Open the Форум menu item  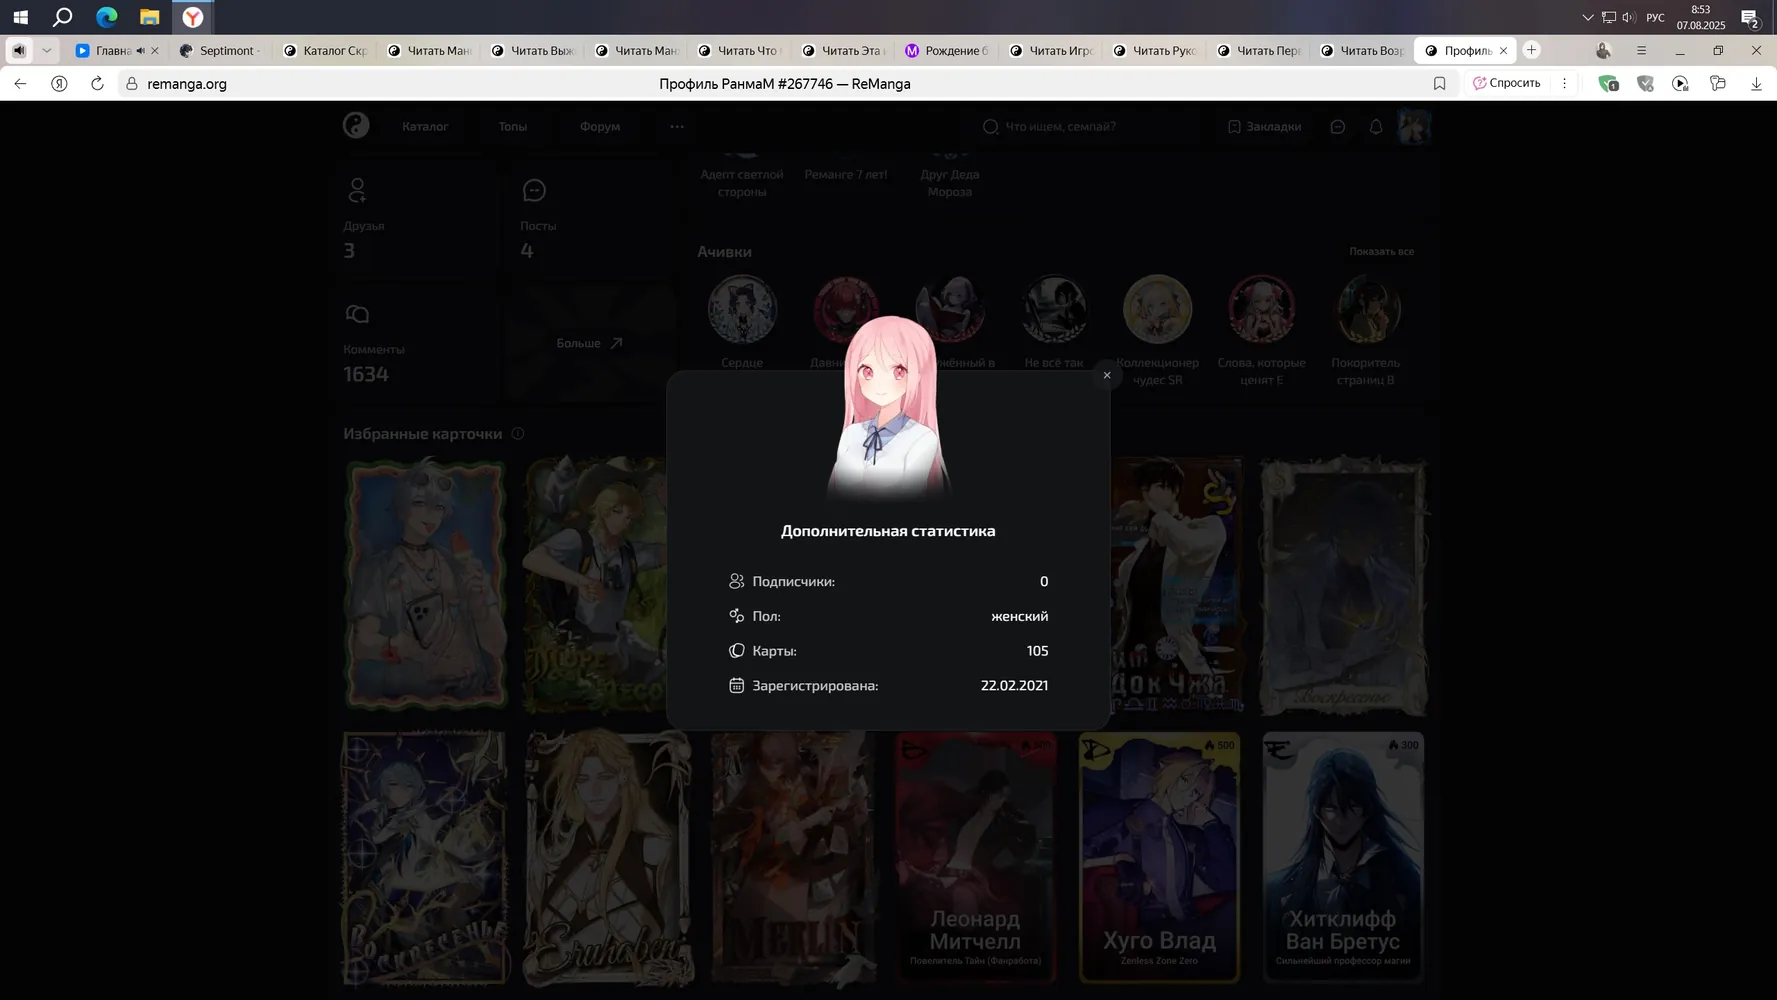(600, 126)
